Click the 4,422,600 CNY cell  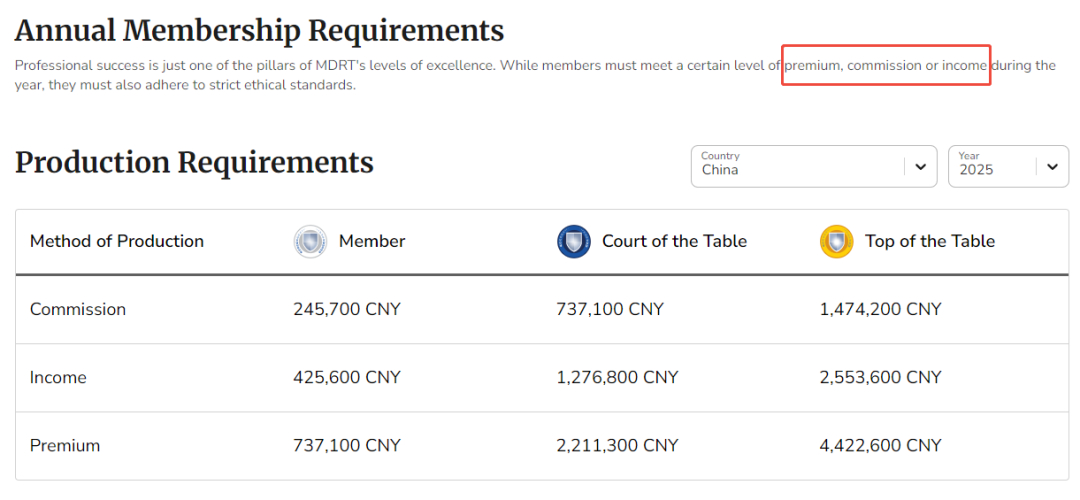point(880,446)
